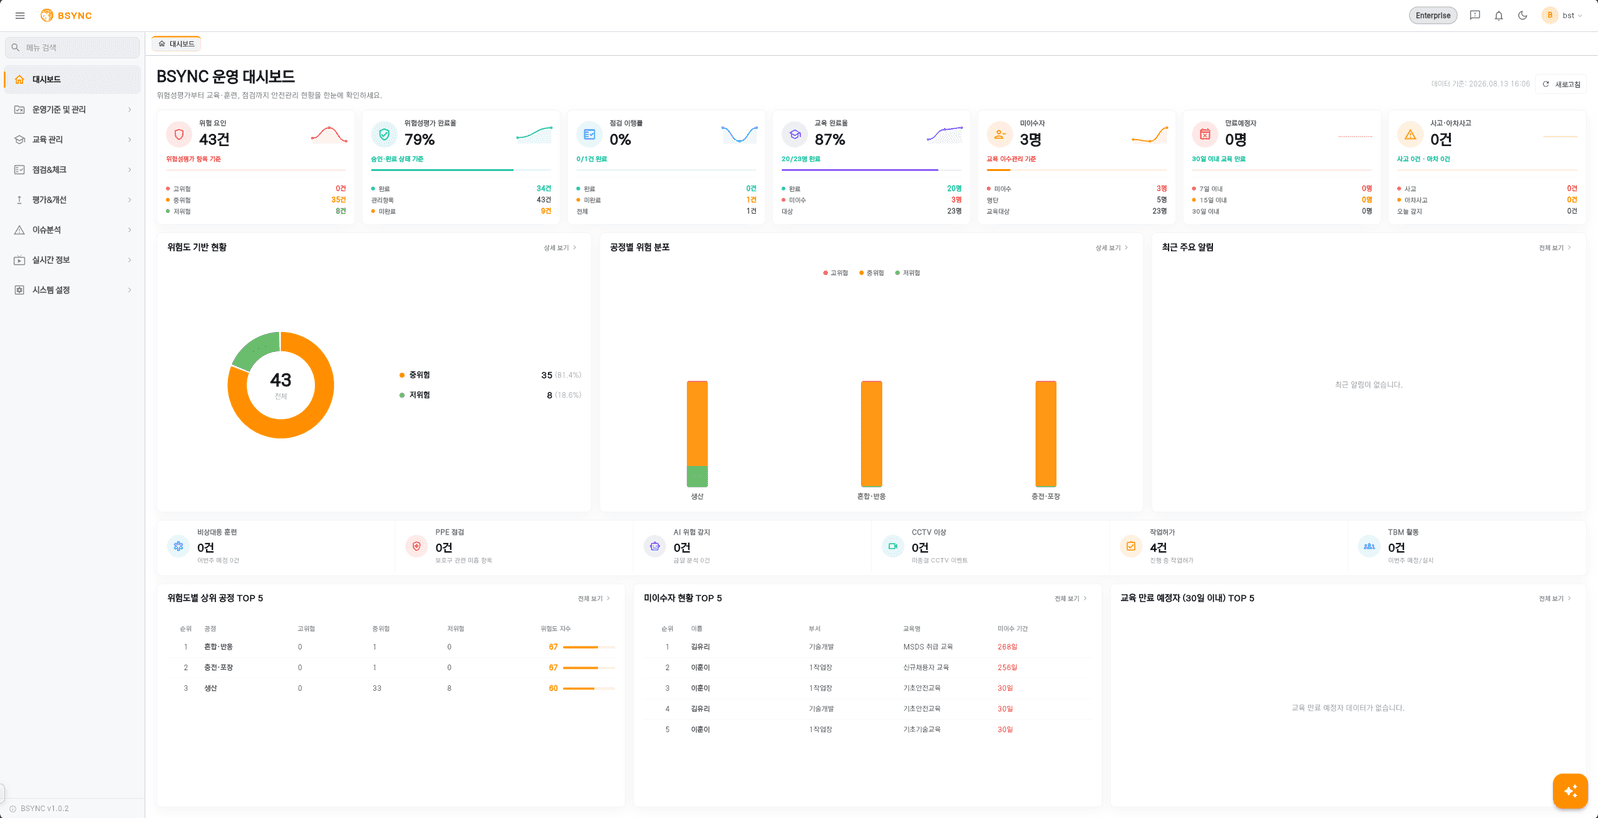1598x818 pixels.
Task: Click the 만료예정자 calendar icon
Action: [1205, 134]
